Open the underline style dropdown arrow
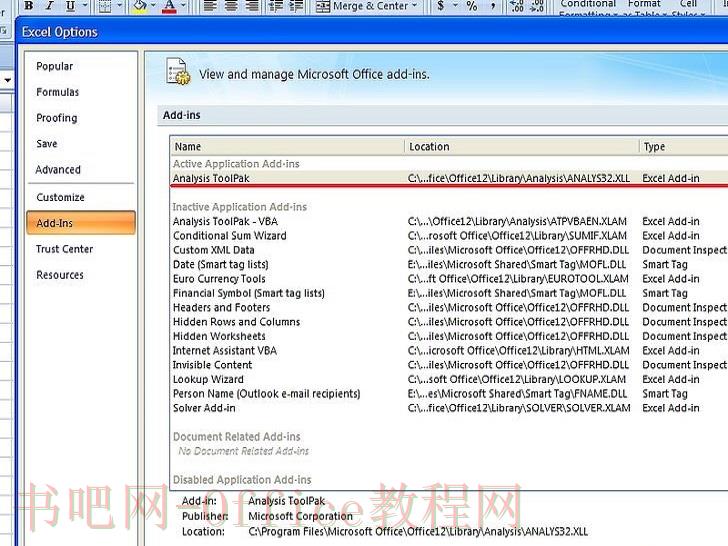The height and width of the screenshot is (546, 728). point(85,6)
